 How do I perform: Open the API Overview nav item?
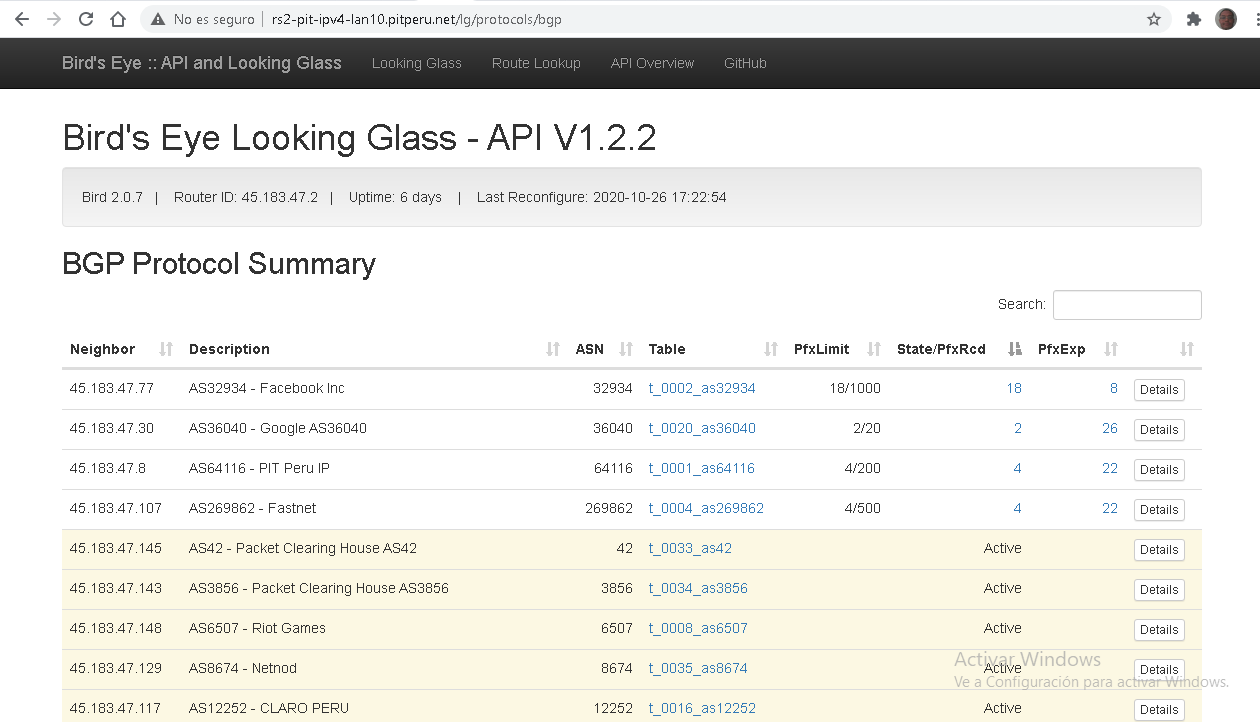[x=652, y=63]
